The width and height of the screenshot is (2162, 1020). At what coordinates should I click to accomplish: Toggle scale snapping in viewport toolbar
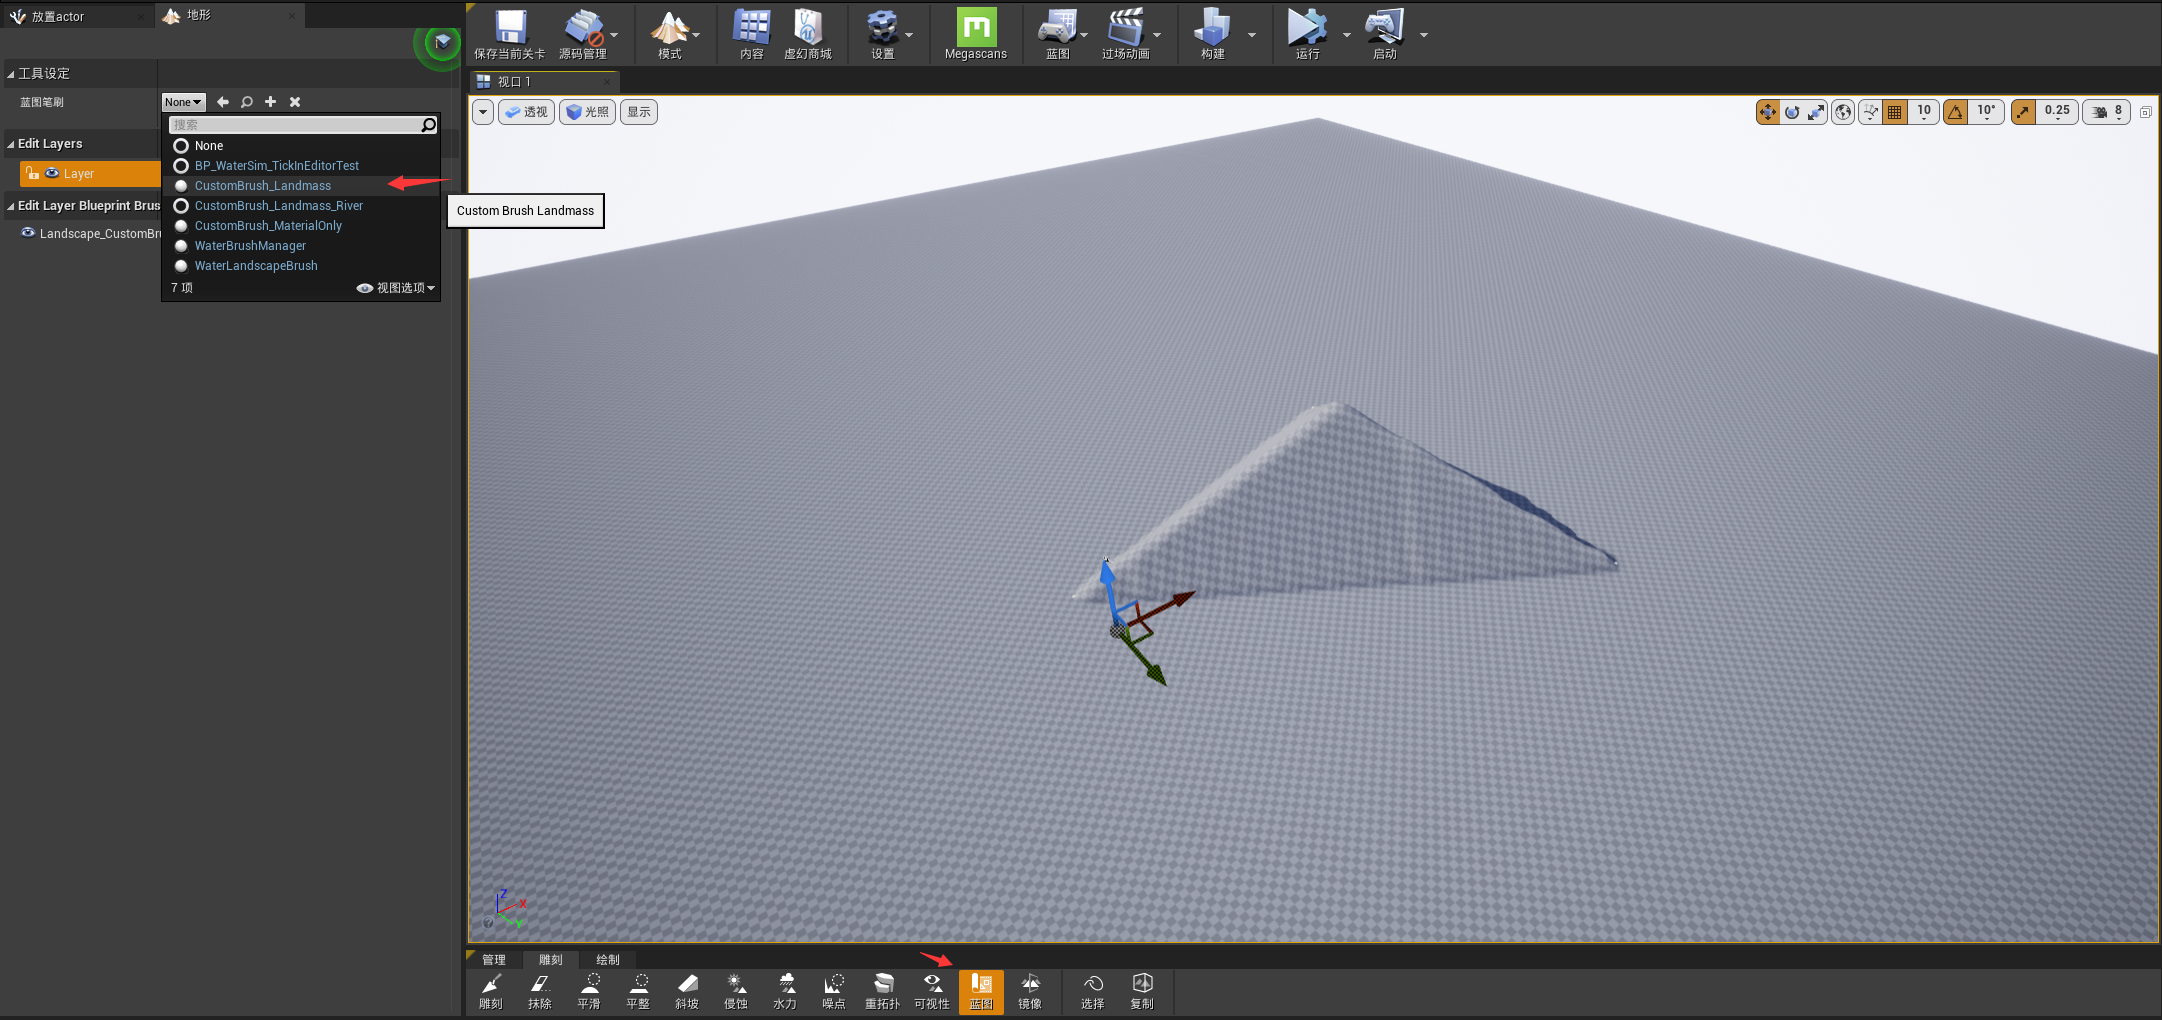[x=2024, y=112]
